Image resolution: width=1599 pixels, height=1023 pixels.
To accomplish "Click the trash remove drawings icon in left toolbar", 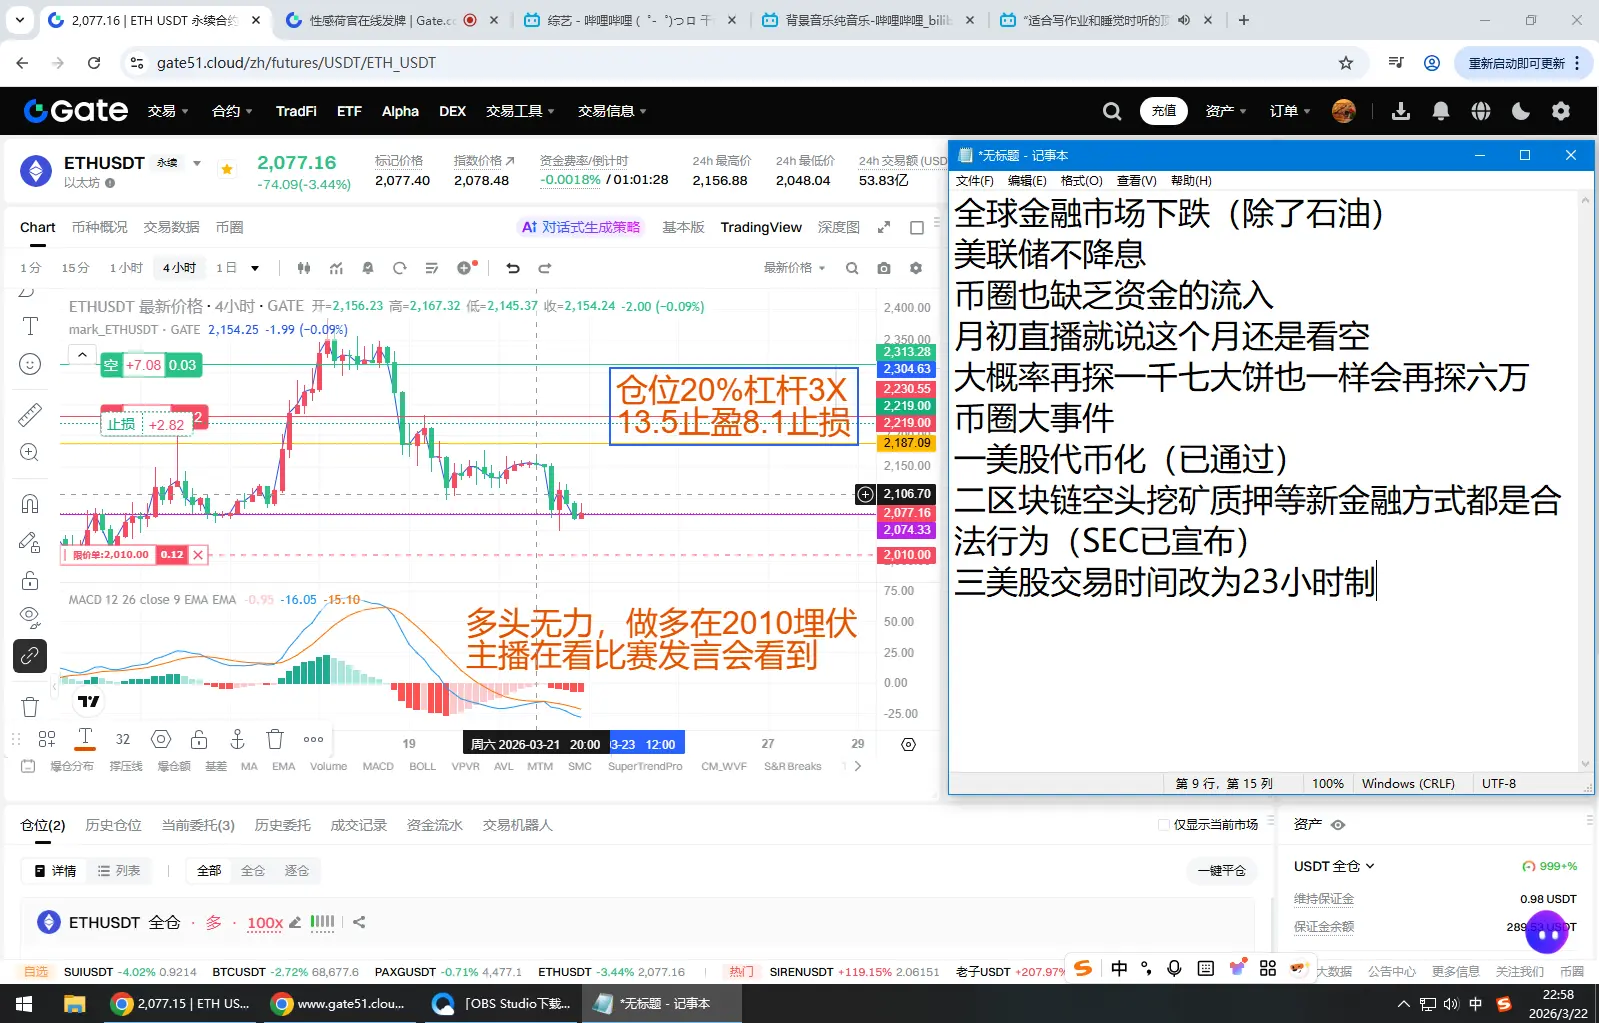I will pyautogui.click(x=30, y=707).
